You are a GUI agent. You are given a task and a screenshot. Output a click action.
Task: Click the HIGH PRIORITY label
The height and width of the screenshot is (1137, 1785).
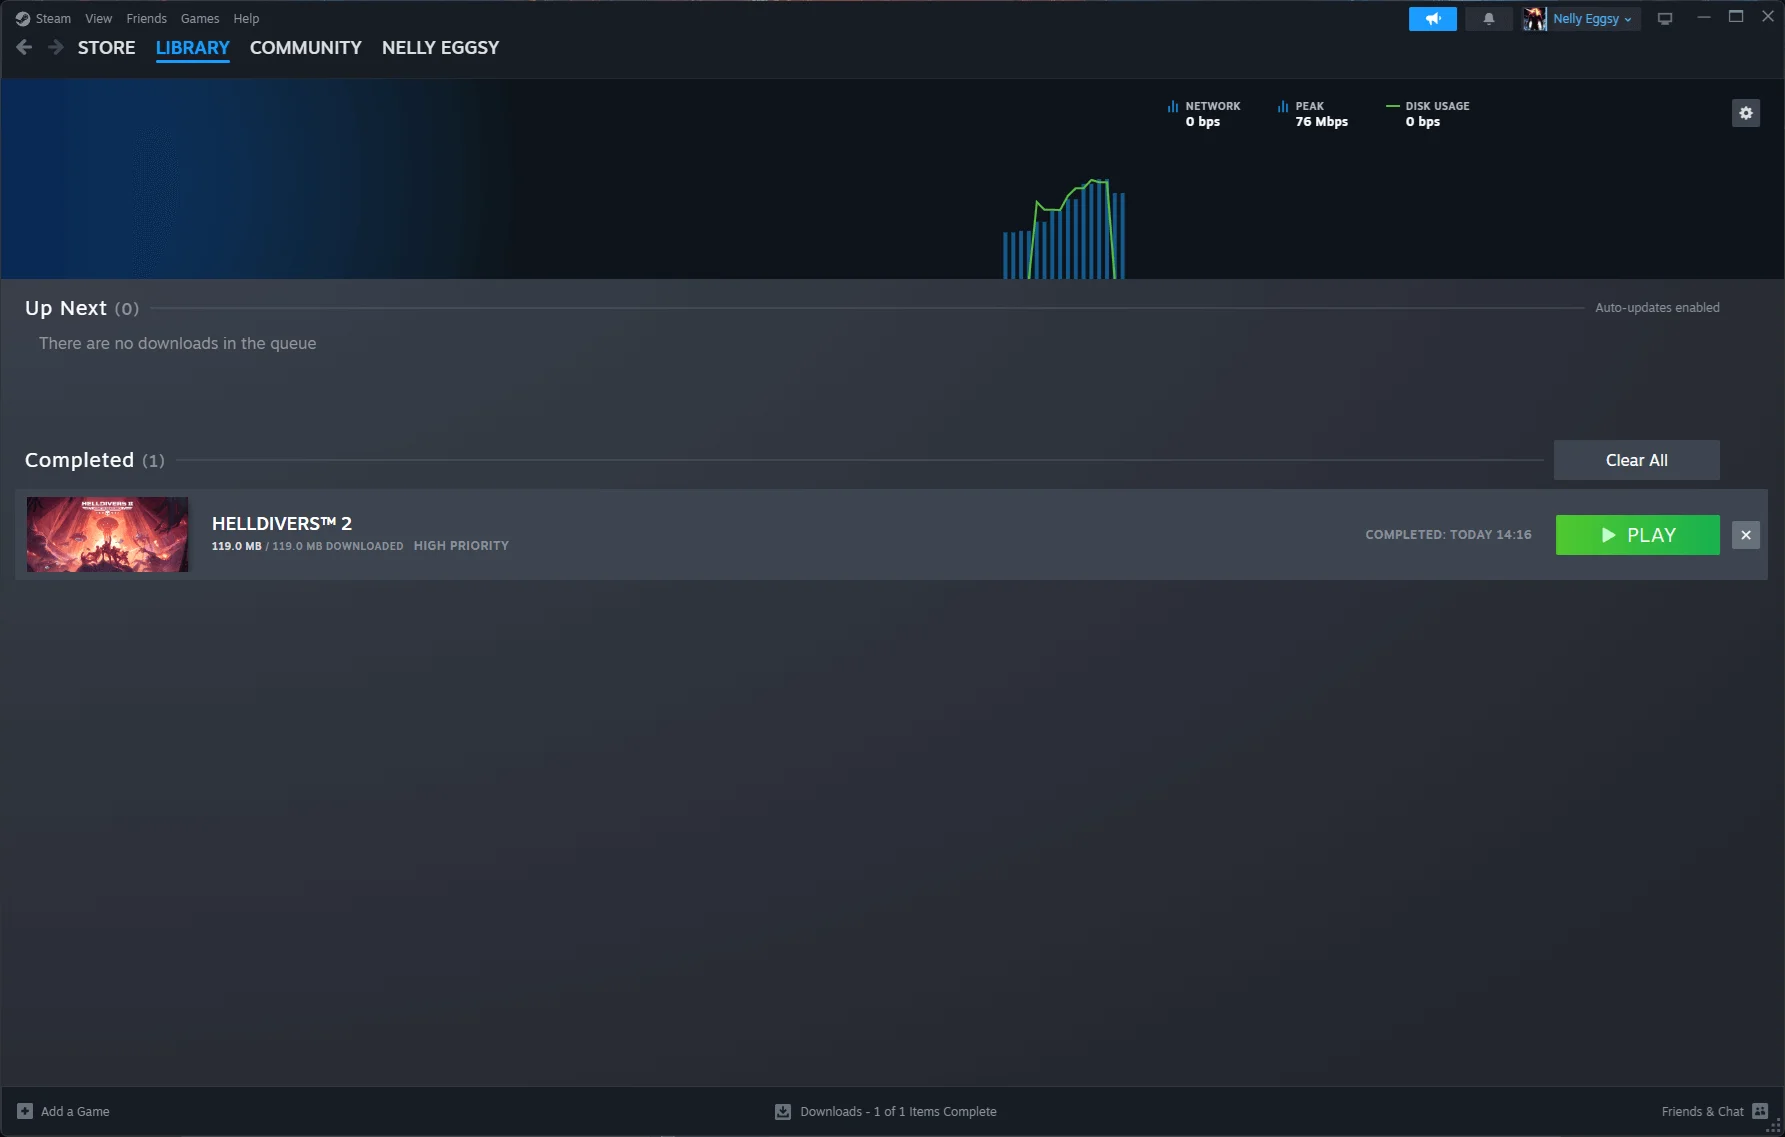[x=461, y=546]
